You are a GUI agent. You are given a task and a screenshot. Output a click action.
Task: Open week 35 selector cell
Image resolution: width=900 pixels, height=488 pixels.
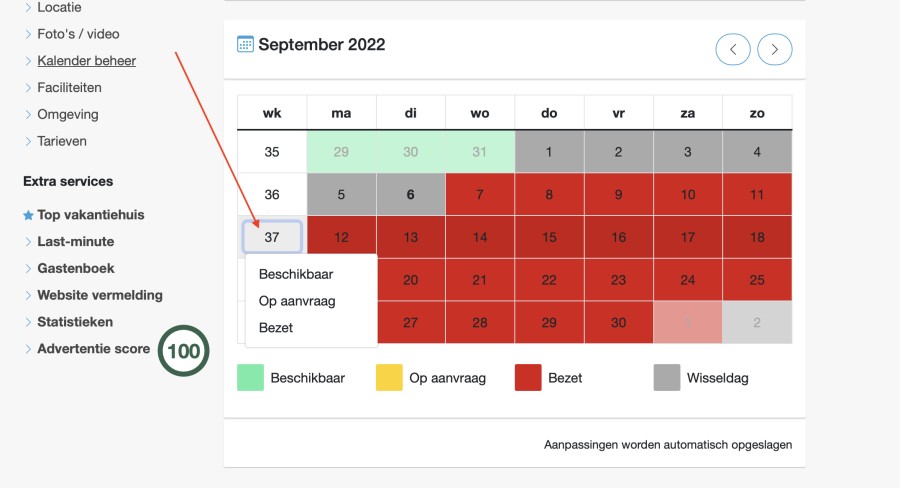272,152
